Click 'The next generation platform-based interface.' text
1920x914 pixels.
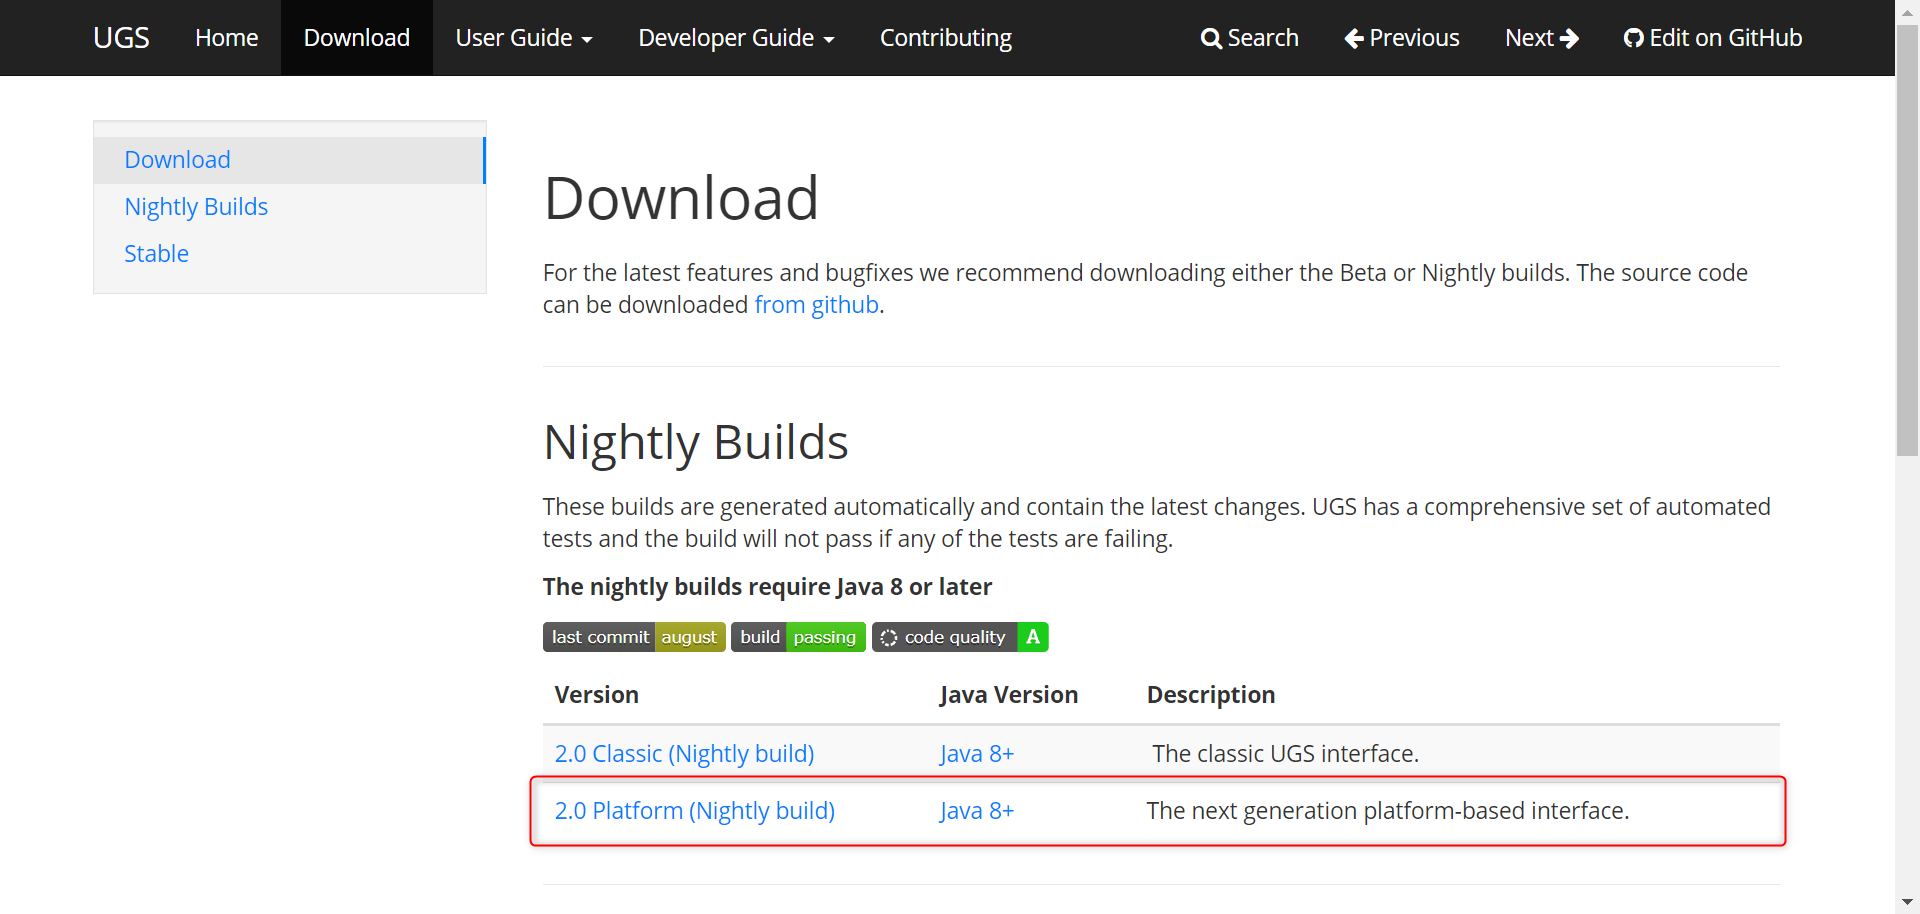pos(1388,811)
